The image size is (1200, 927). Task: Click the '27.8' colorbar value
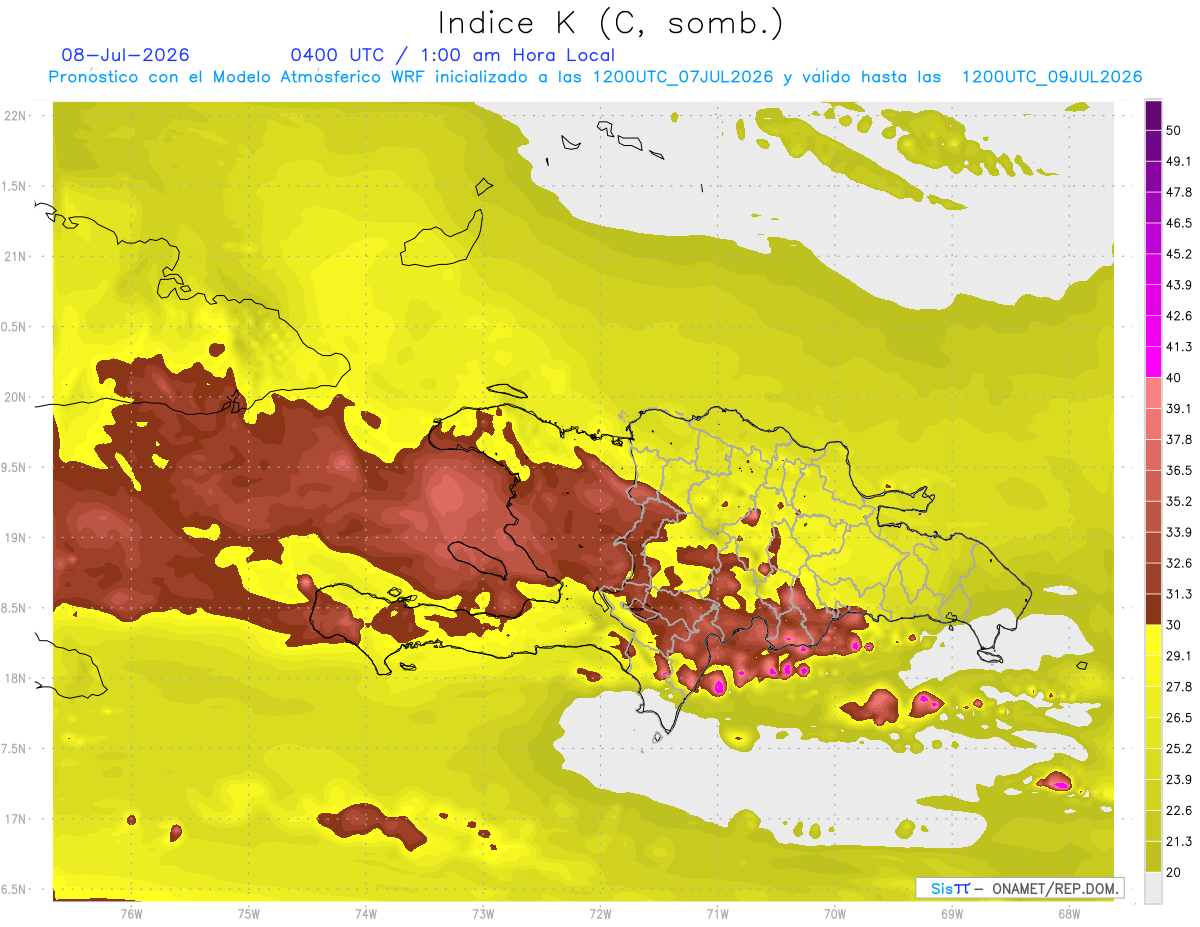[1179, 687]
